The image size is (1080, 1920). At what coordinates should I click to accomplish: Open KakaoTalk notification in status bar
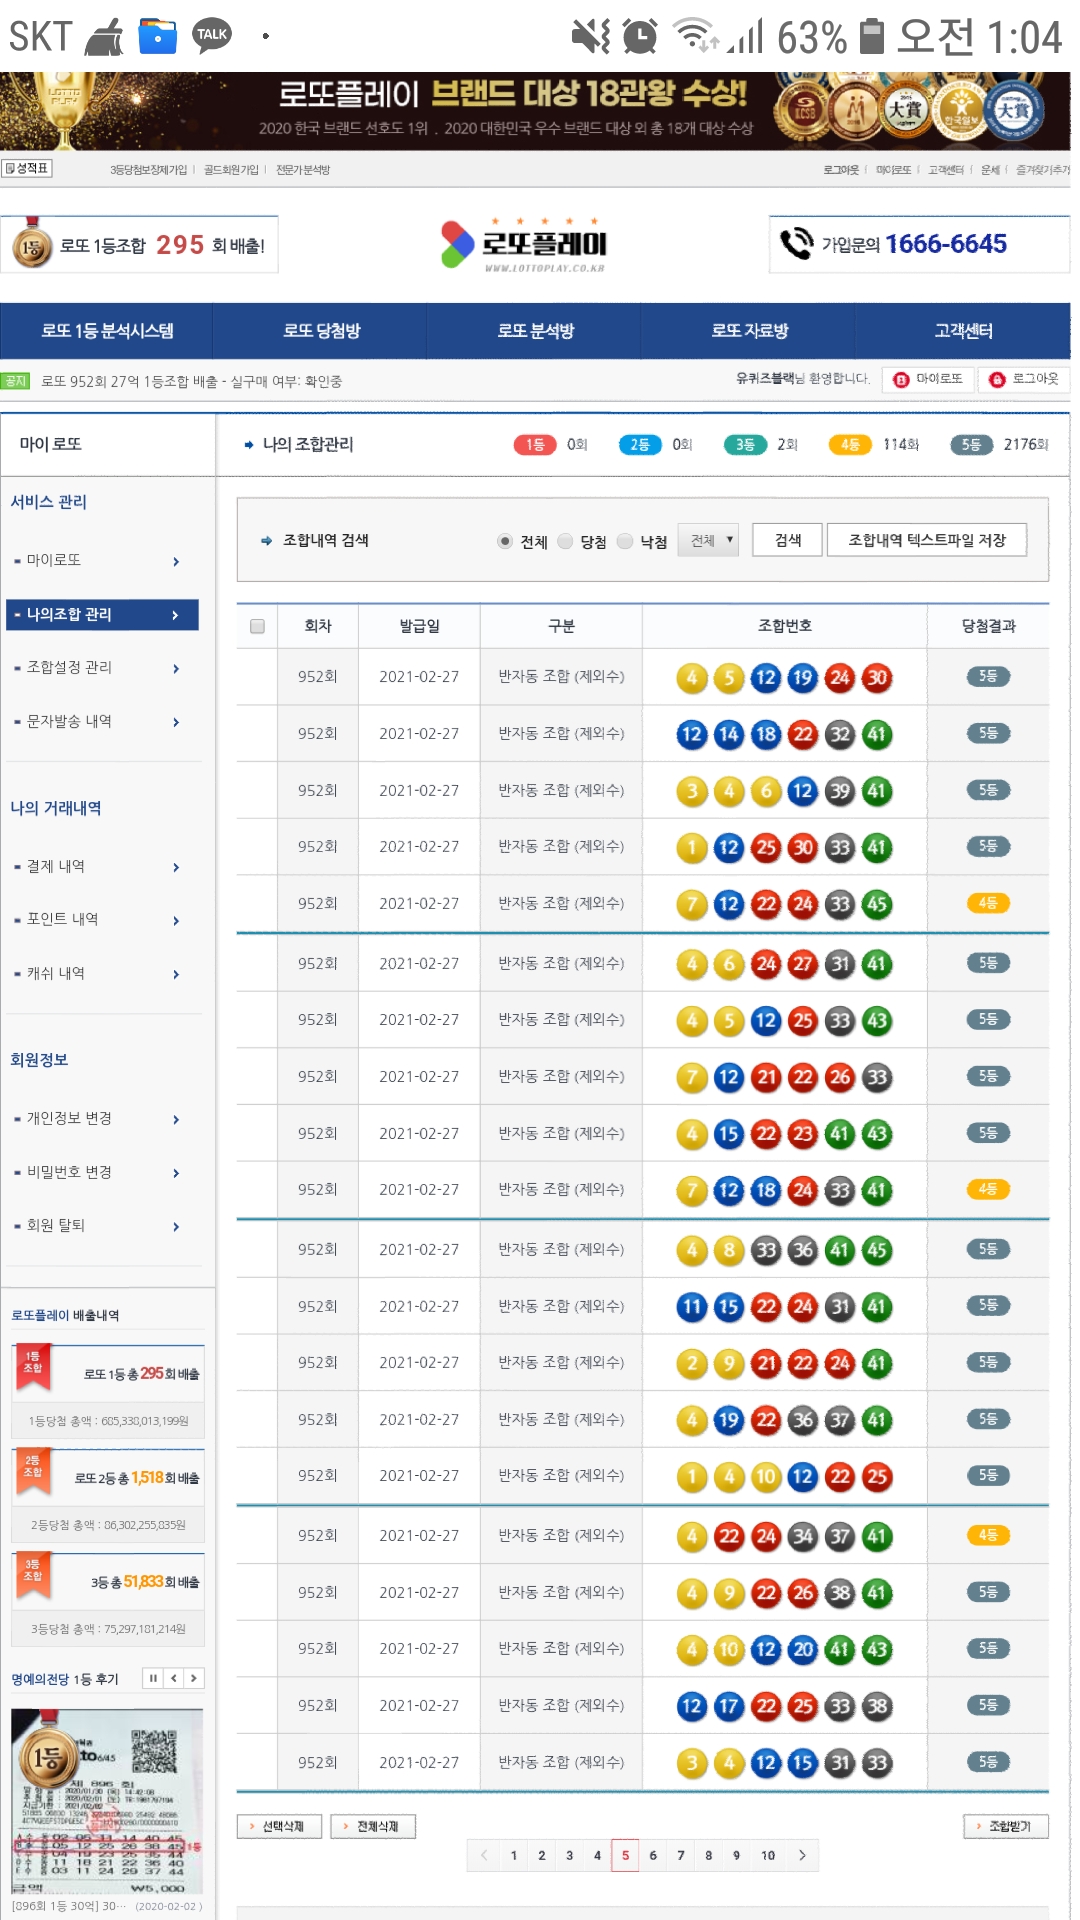[x=211, y=36]
